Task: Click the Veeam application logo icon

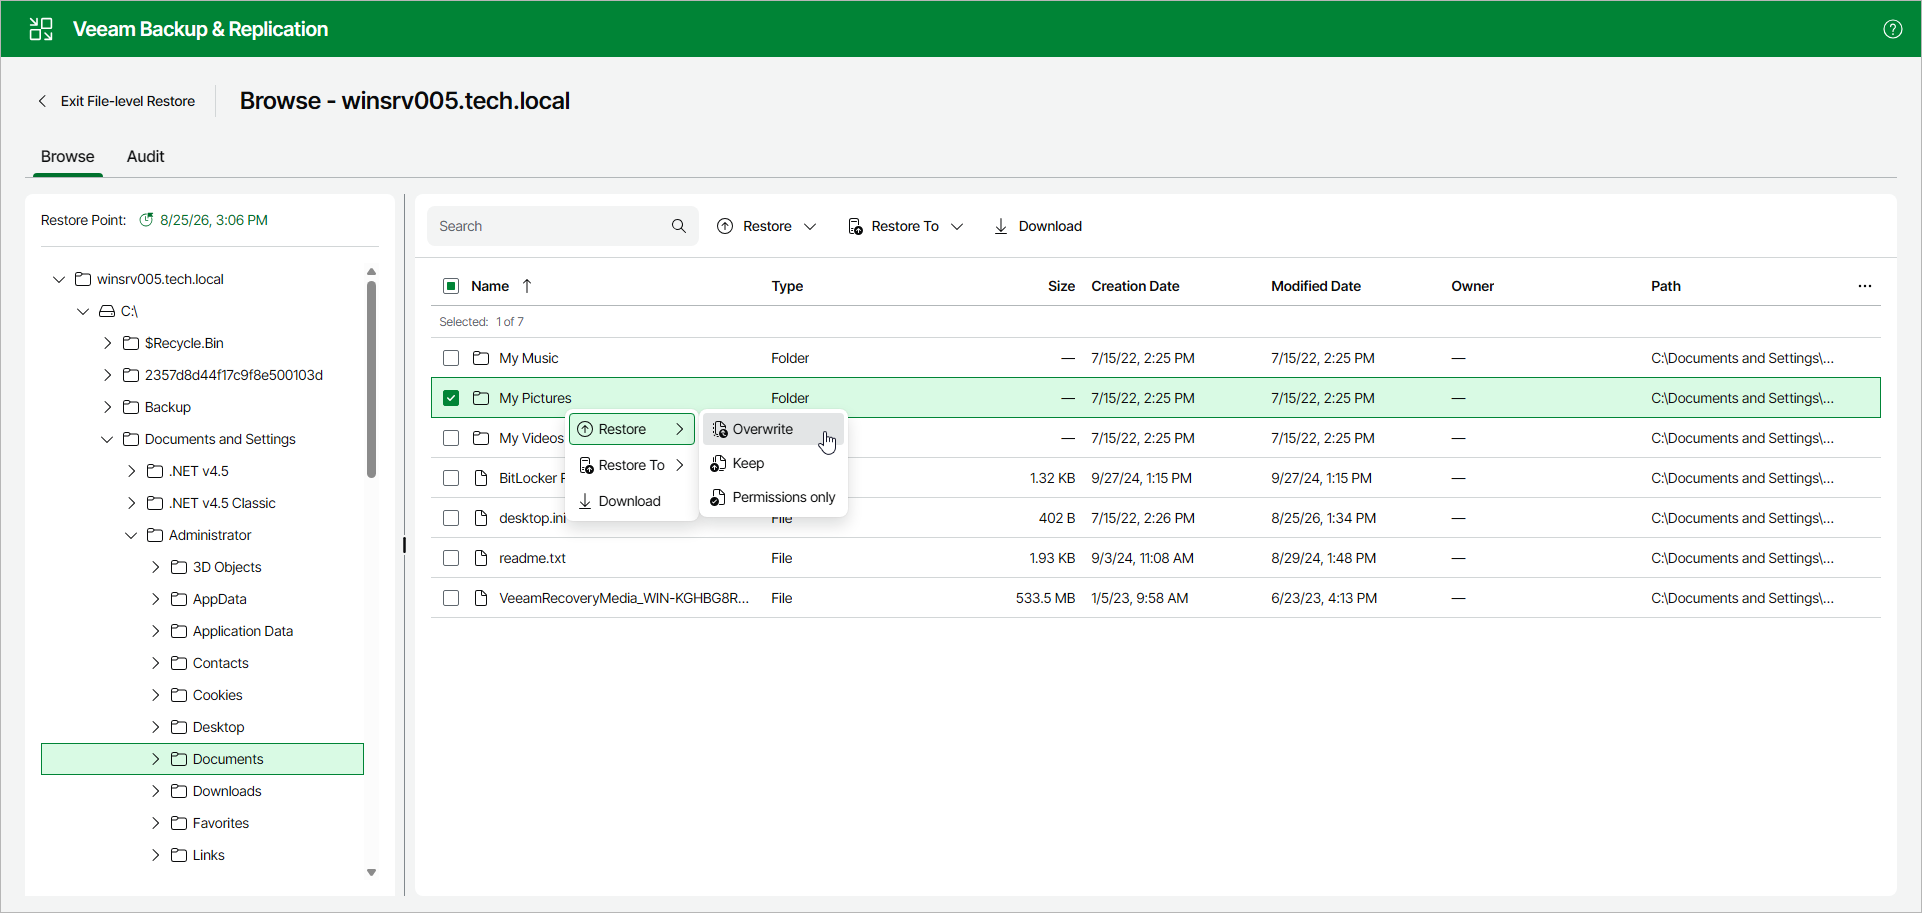Action: pos(41,29)
